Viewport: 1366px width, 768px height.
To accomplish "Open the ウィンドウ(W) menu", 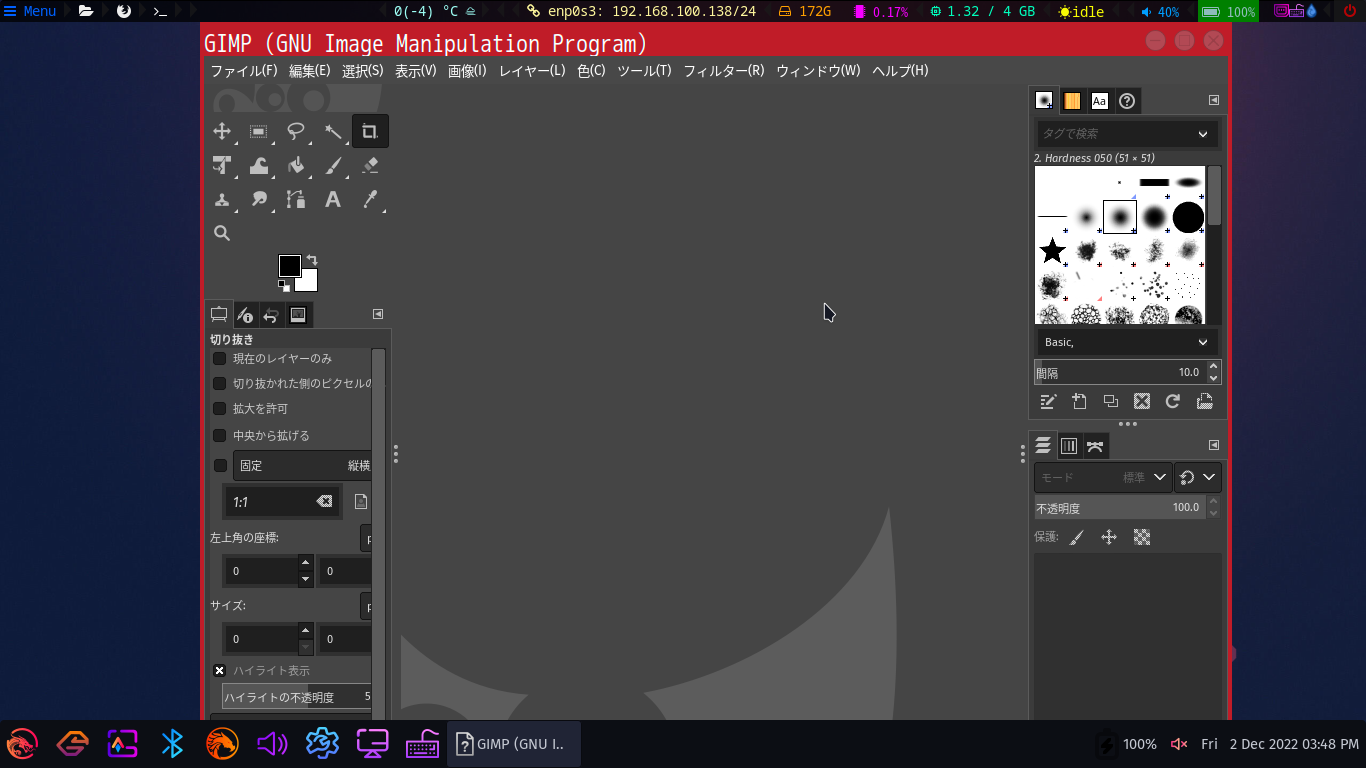I will point(818,71).
